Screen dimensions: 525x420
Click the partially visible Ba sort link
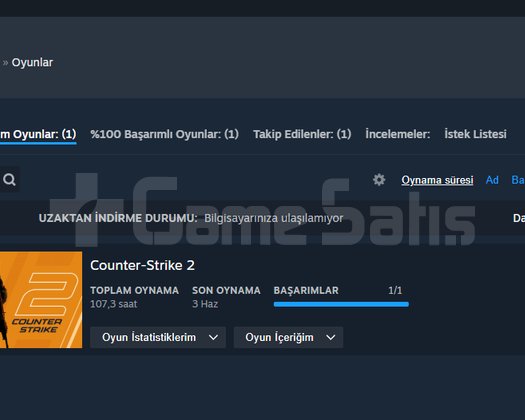pyautogui.click(x=518, y=180)
